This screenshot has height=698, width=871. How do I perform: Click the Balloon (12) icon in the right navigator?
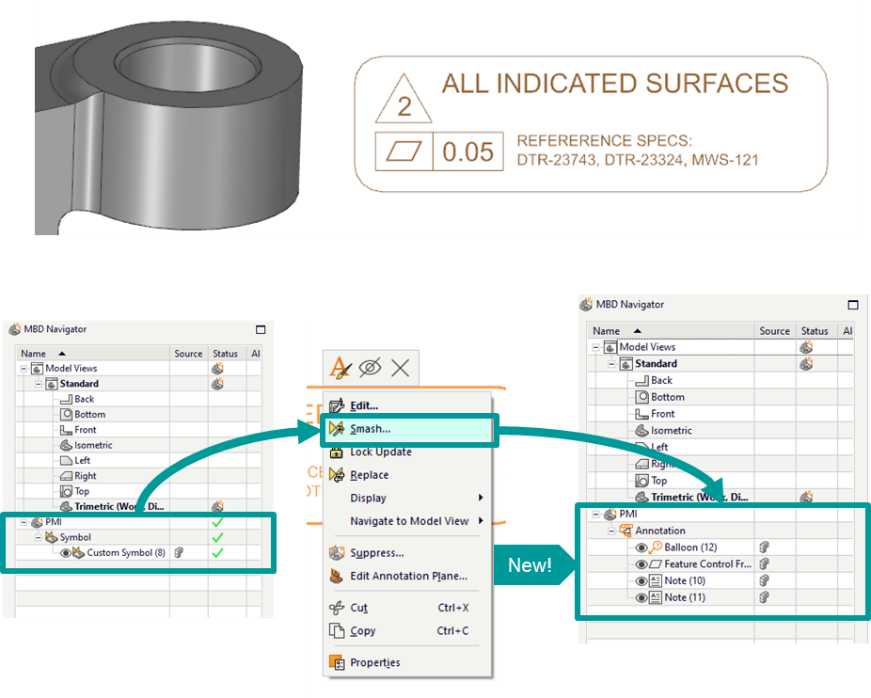pos(655,547)
